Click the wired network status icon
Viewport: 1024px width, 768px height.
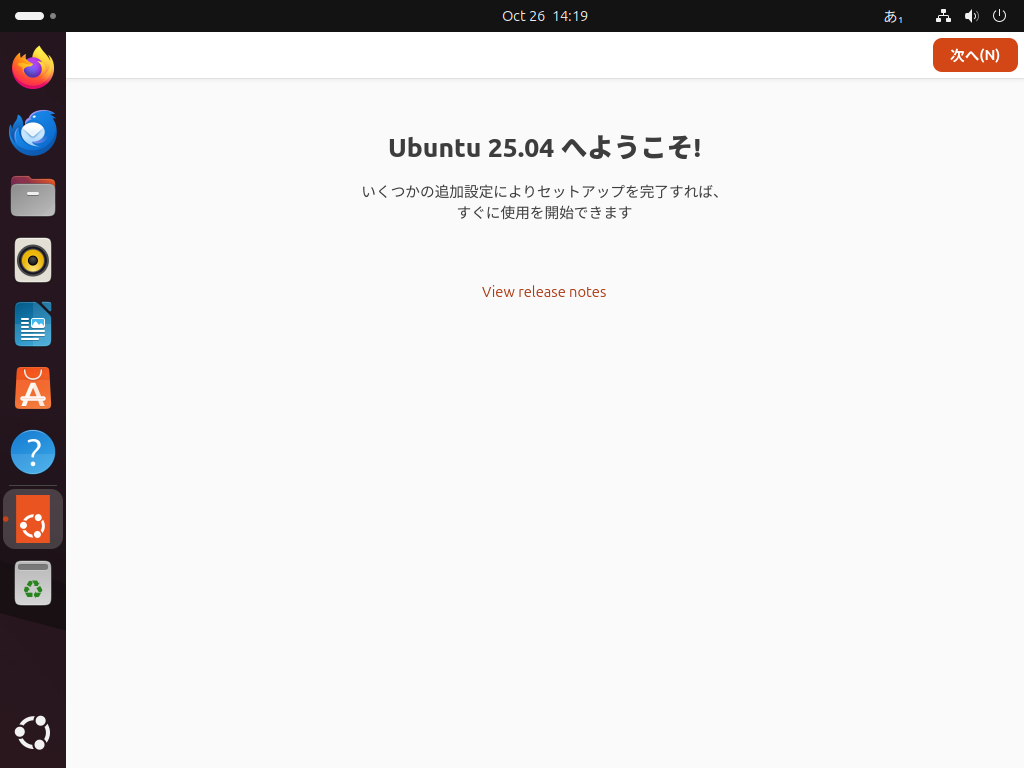click(x=943, y=16)
